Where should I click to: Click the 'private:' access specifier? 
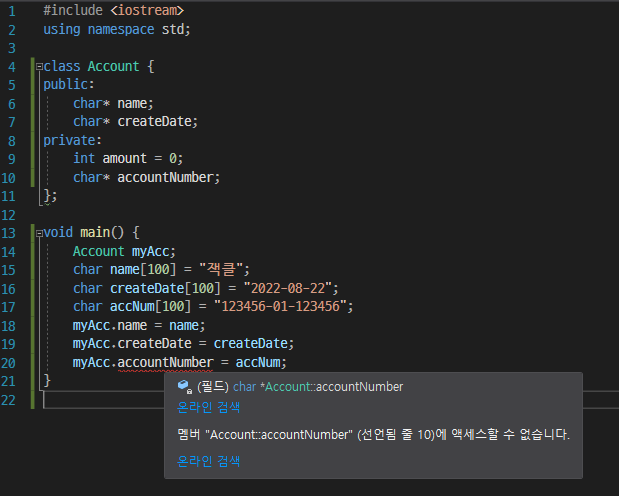[x=72, y=140]
